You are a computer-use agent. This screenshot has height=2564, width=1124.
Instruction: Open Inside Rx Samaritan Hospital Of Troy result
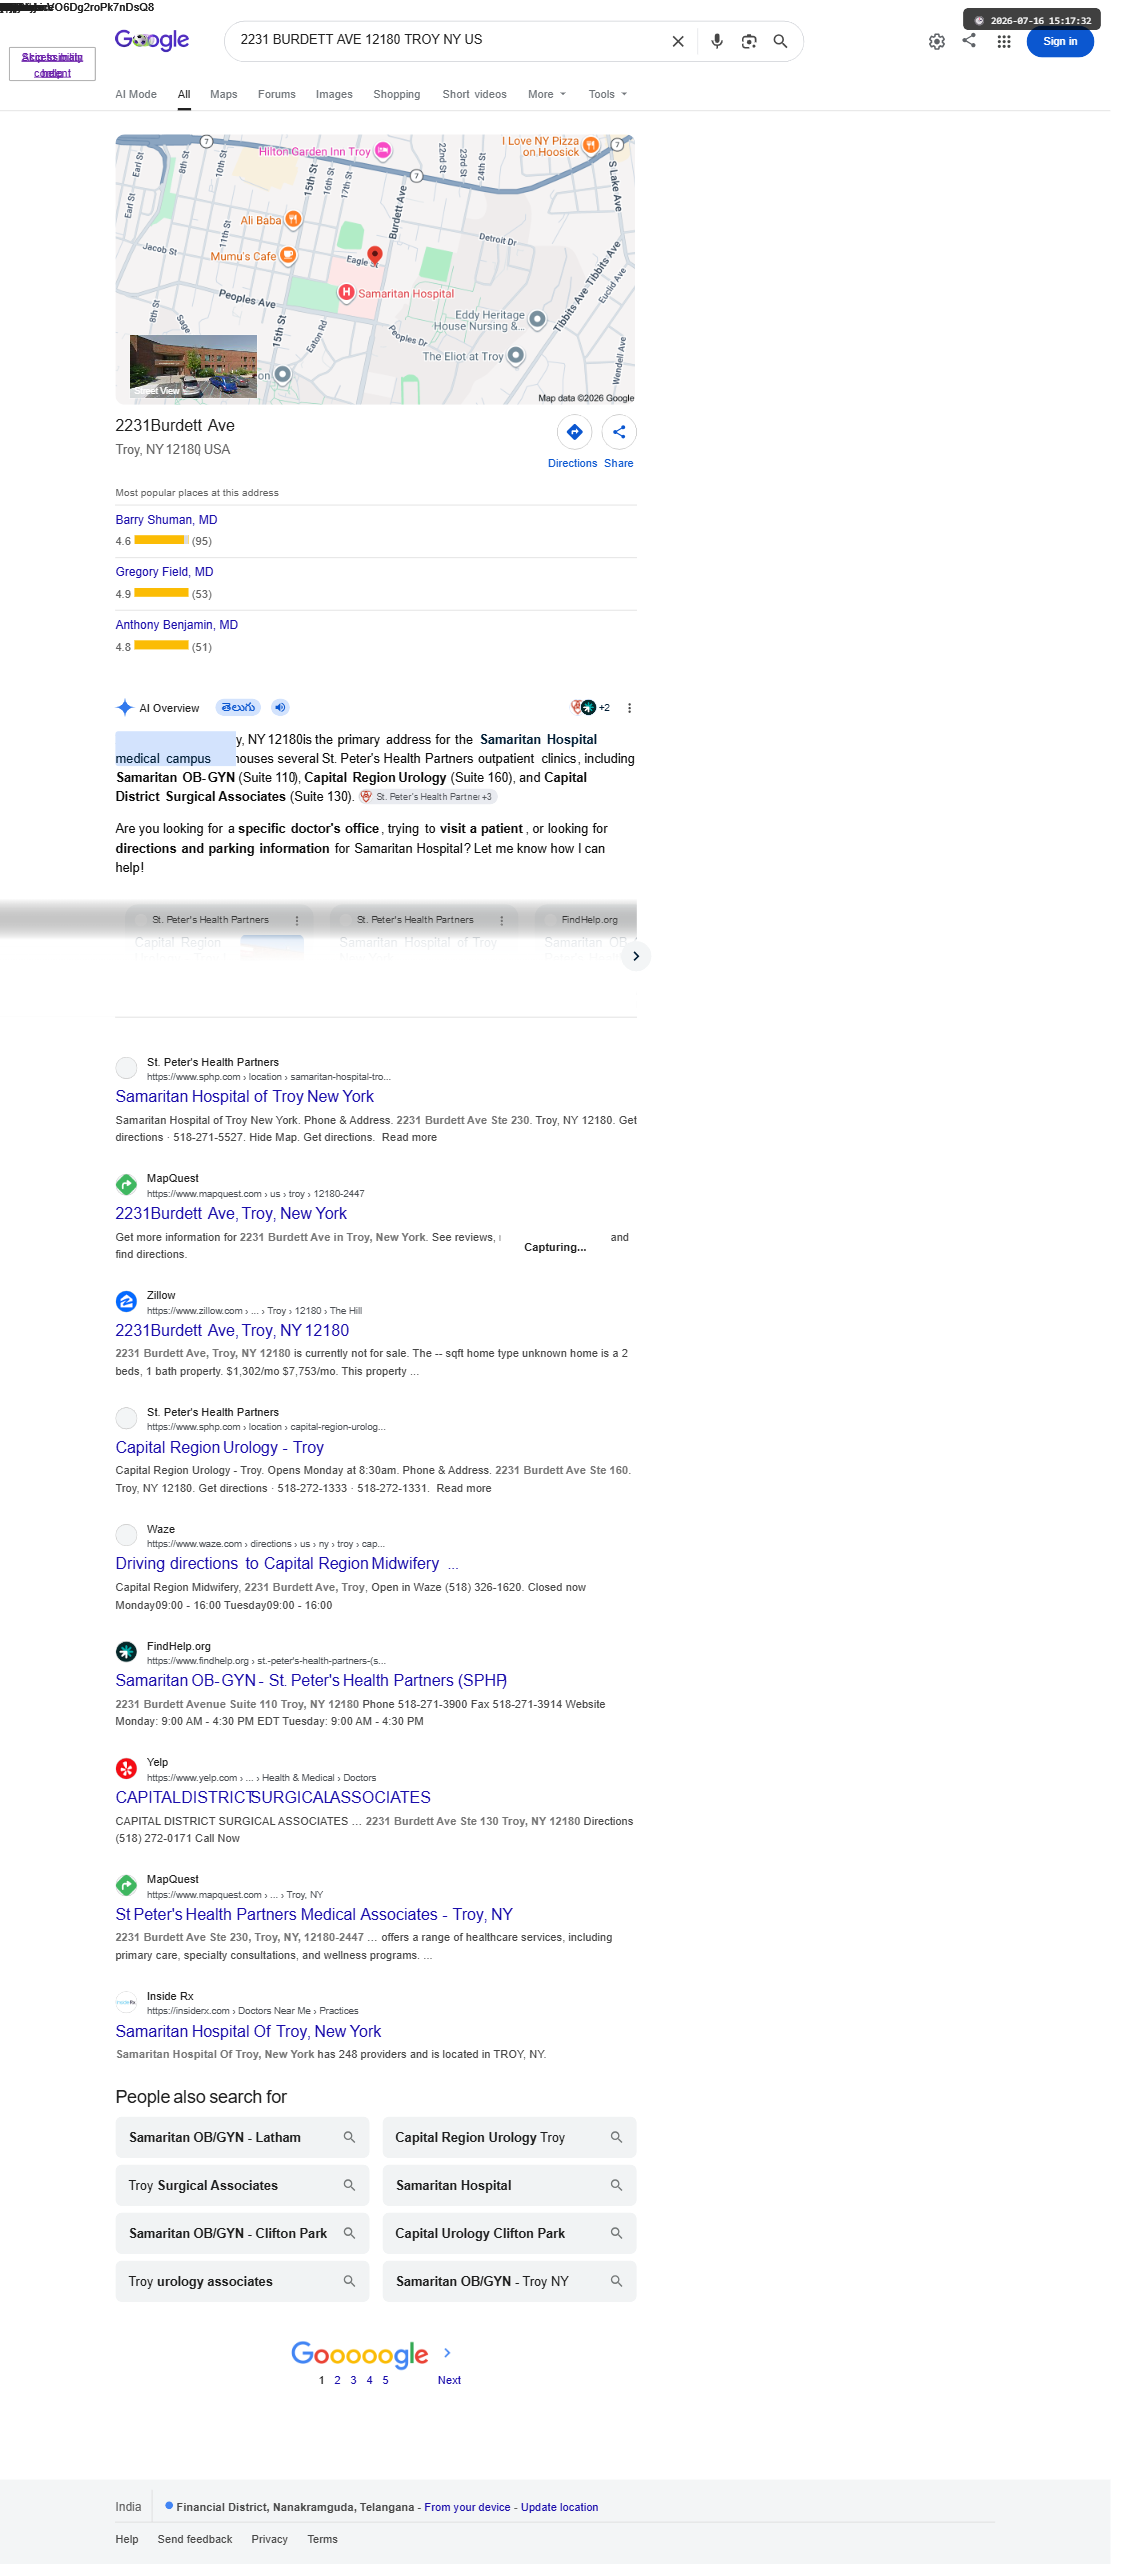(x=248, y=2032)
